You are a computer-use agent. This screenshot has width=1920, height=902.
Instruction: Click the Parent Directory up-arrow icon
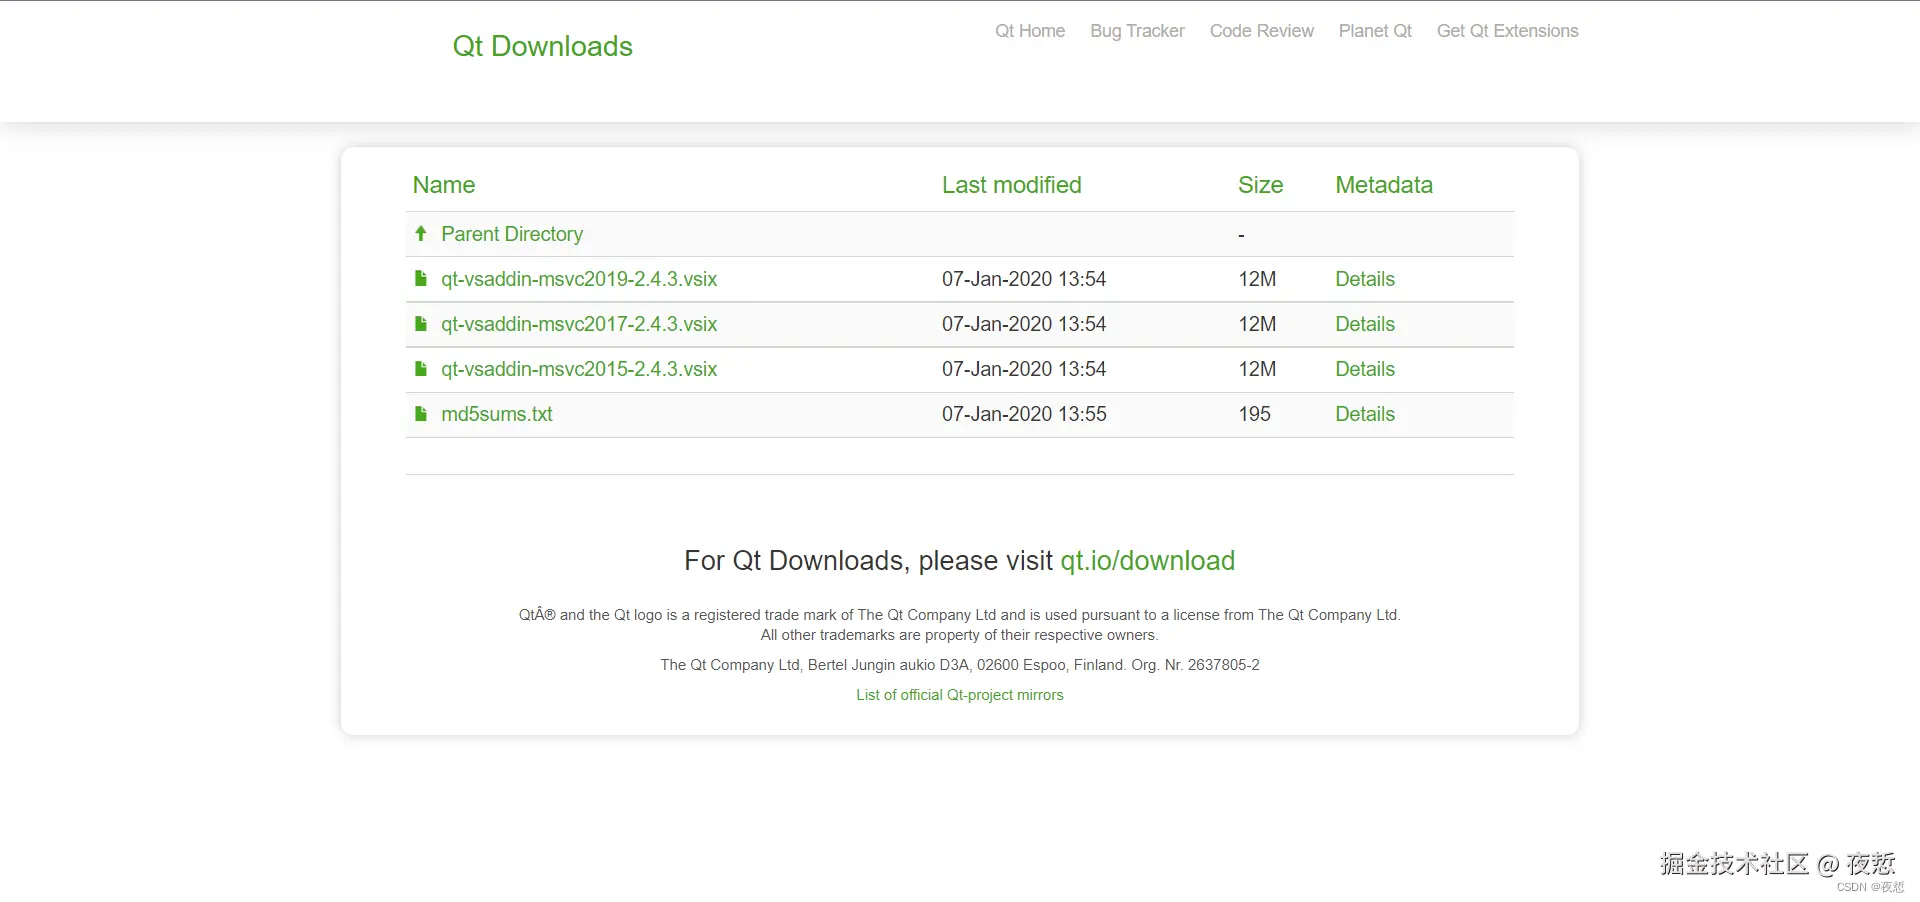coord(421,233)
